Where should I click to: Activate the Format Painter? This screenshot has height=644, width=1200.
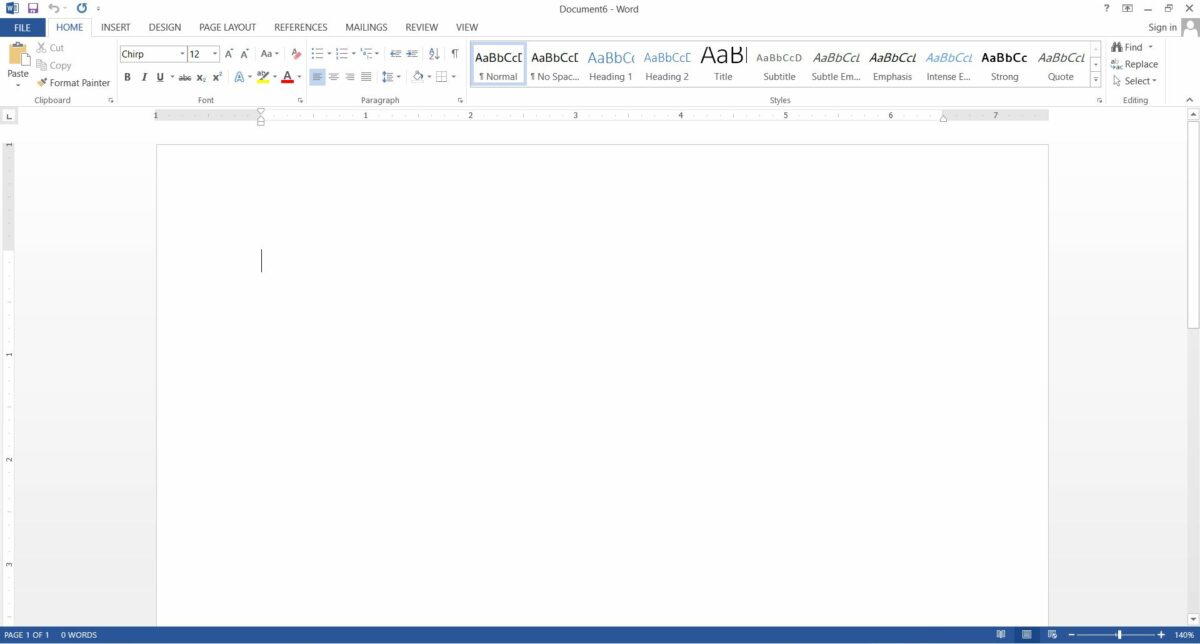[x=73, y=82]
